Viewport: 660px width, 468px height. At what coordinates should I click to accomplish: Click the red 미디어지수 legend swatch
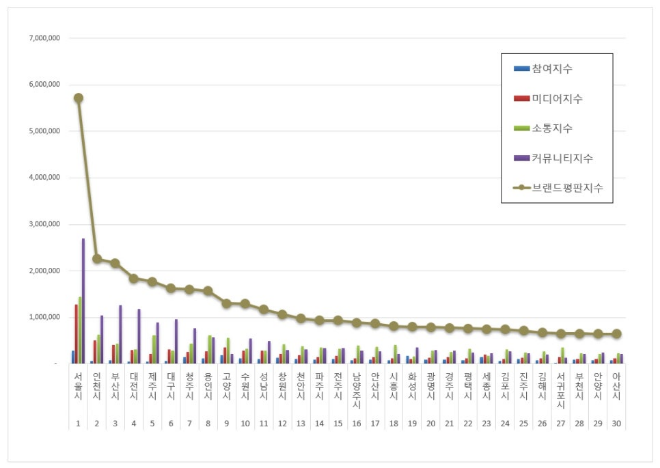520,99
